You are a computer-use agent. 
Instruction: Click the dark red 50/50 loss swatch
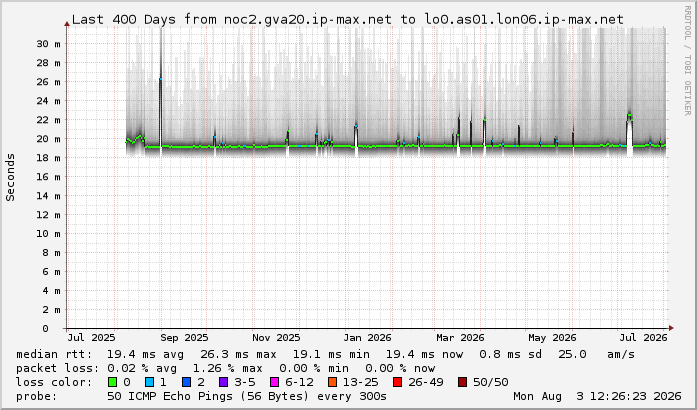(462, 382)
